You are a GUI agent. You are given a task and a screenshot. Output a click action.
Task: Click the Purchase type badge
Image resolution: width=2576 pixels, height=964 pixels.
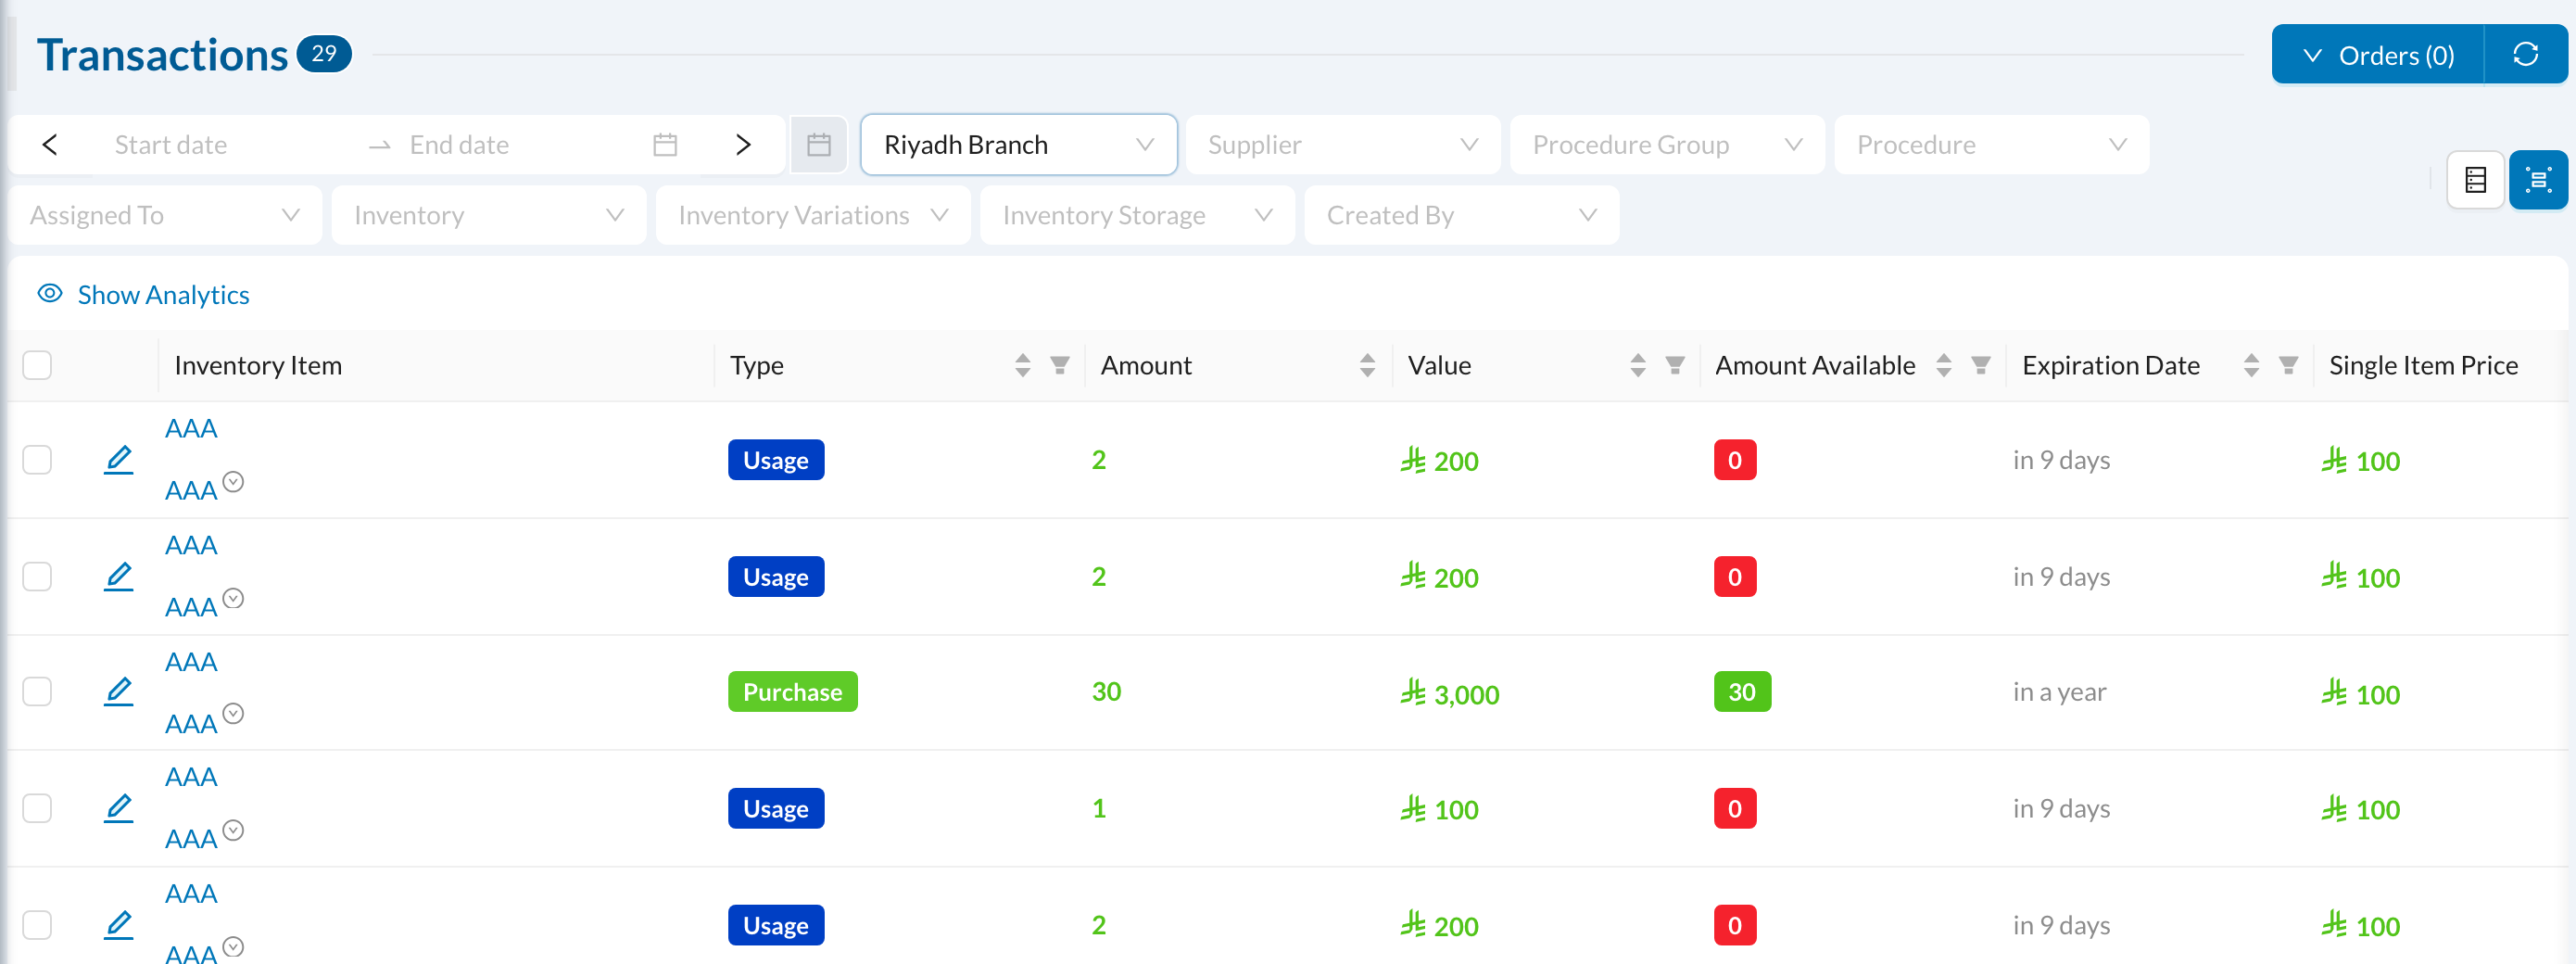[x=792, y=691]
